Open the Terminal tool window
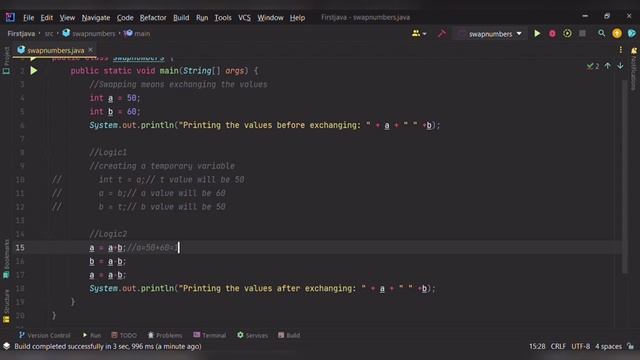640x360 pixels. tap(210, 335)
